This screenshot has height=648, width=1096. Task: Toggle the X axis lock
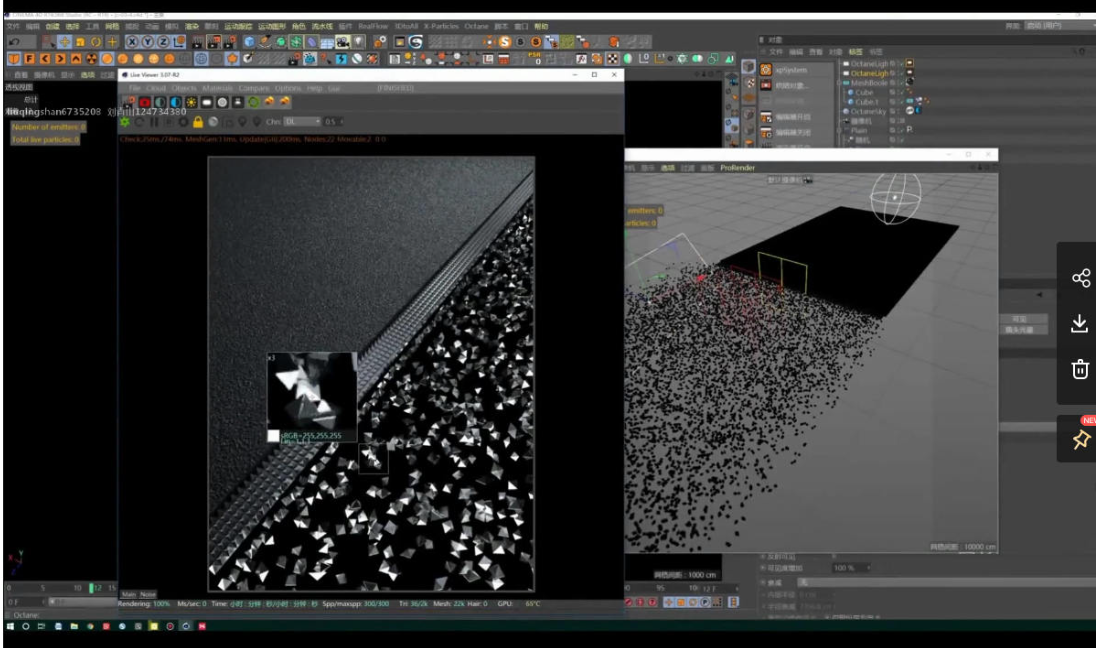[x=131, y=42]
